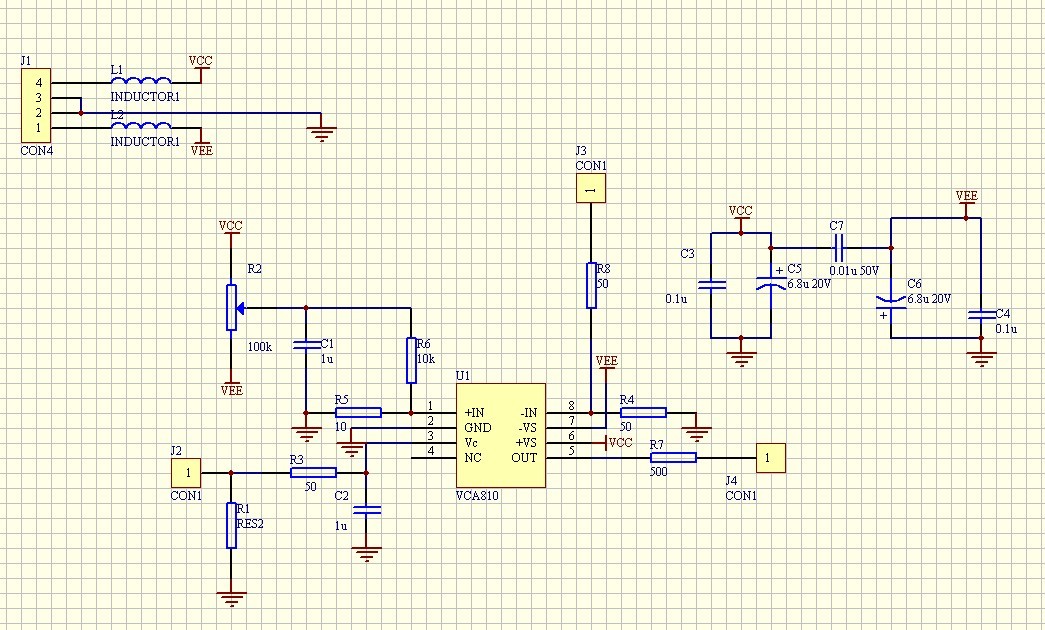Click the VEE power port below L2
Viewport: 1045px width, 630px height.
[201, 142]
